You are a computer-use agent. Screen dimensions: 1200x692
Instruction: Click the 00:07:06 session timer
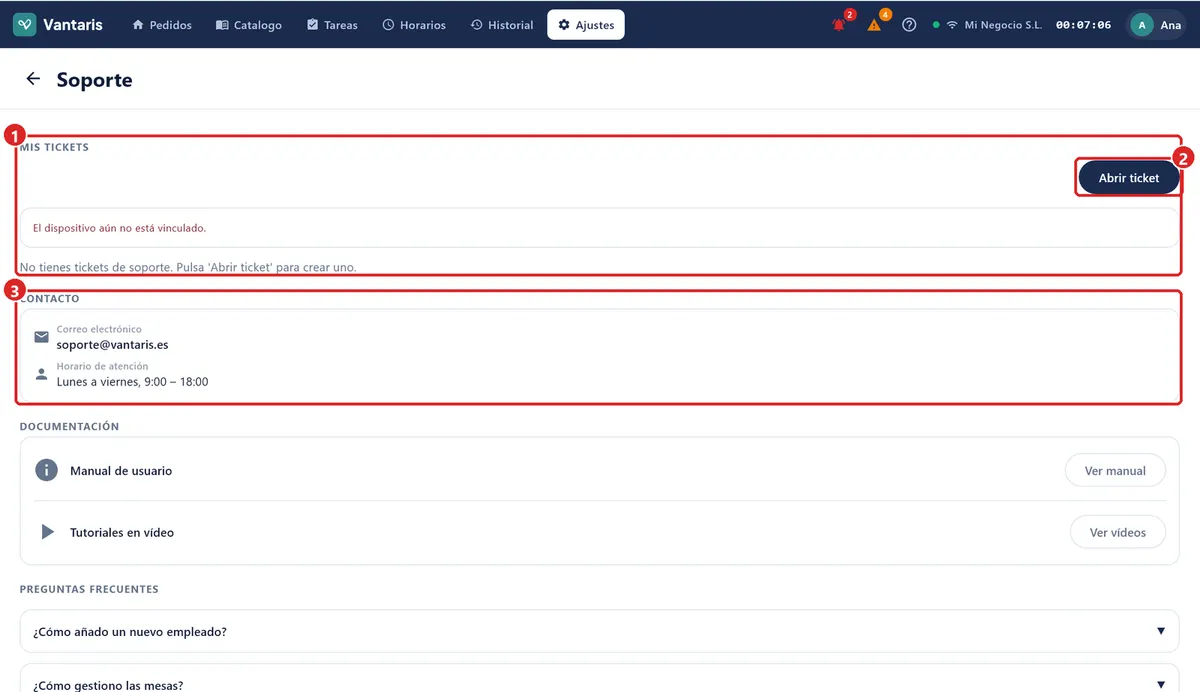[1083, 25]
